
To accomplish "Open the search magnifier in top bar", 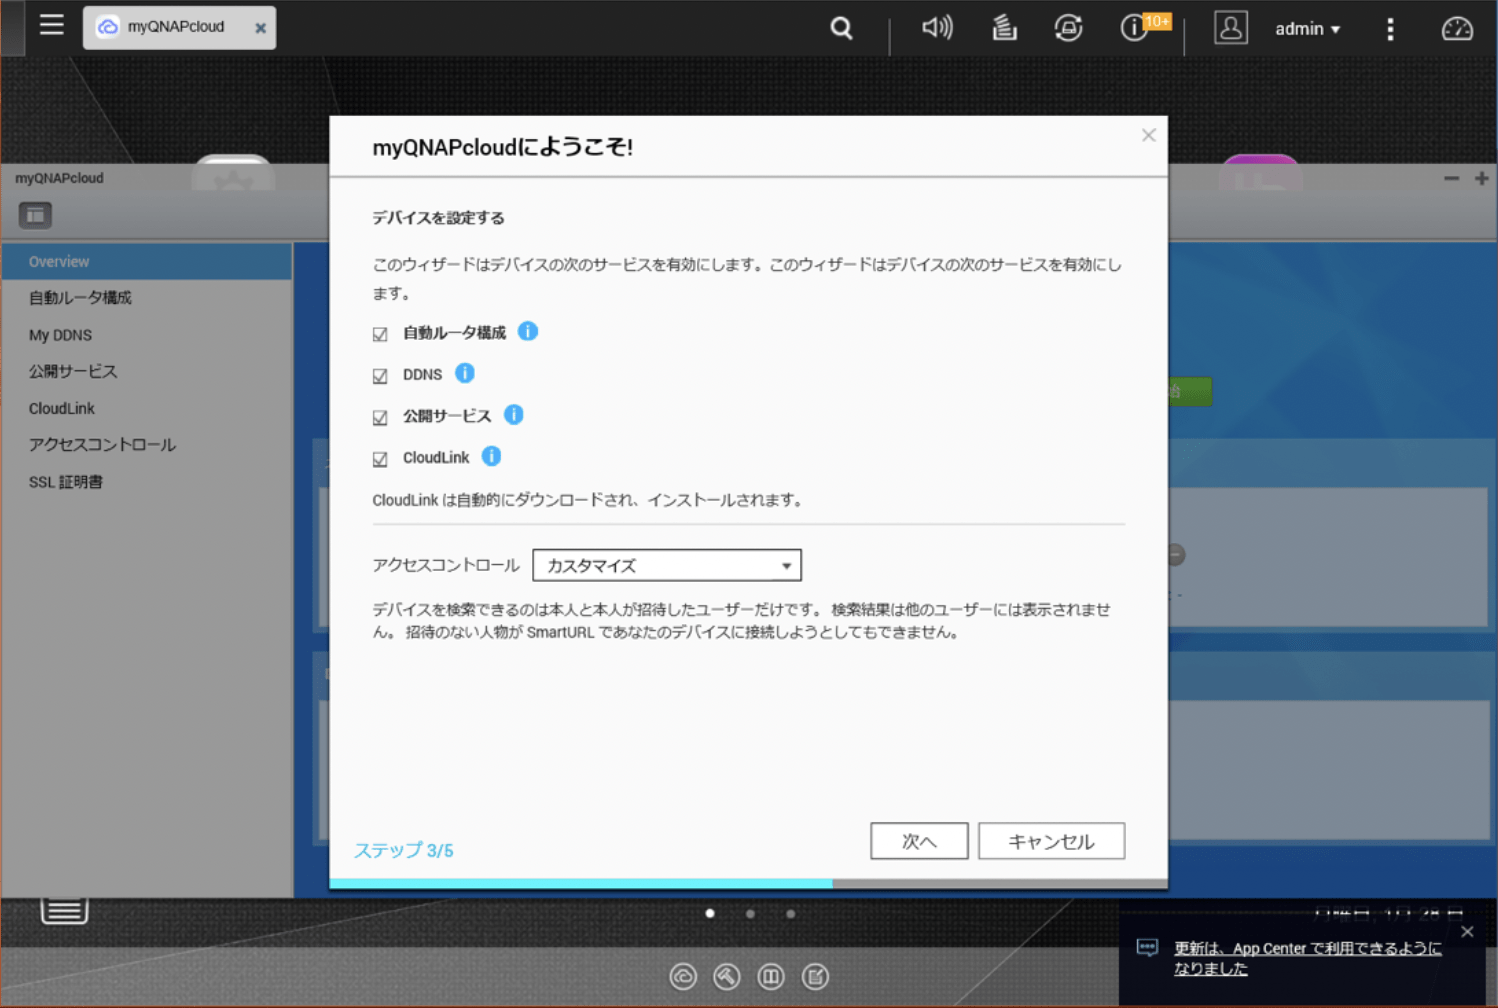I will [x=841, y=28].
